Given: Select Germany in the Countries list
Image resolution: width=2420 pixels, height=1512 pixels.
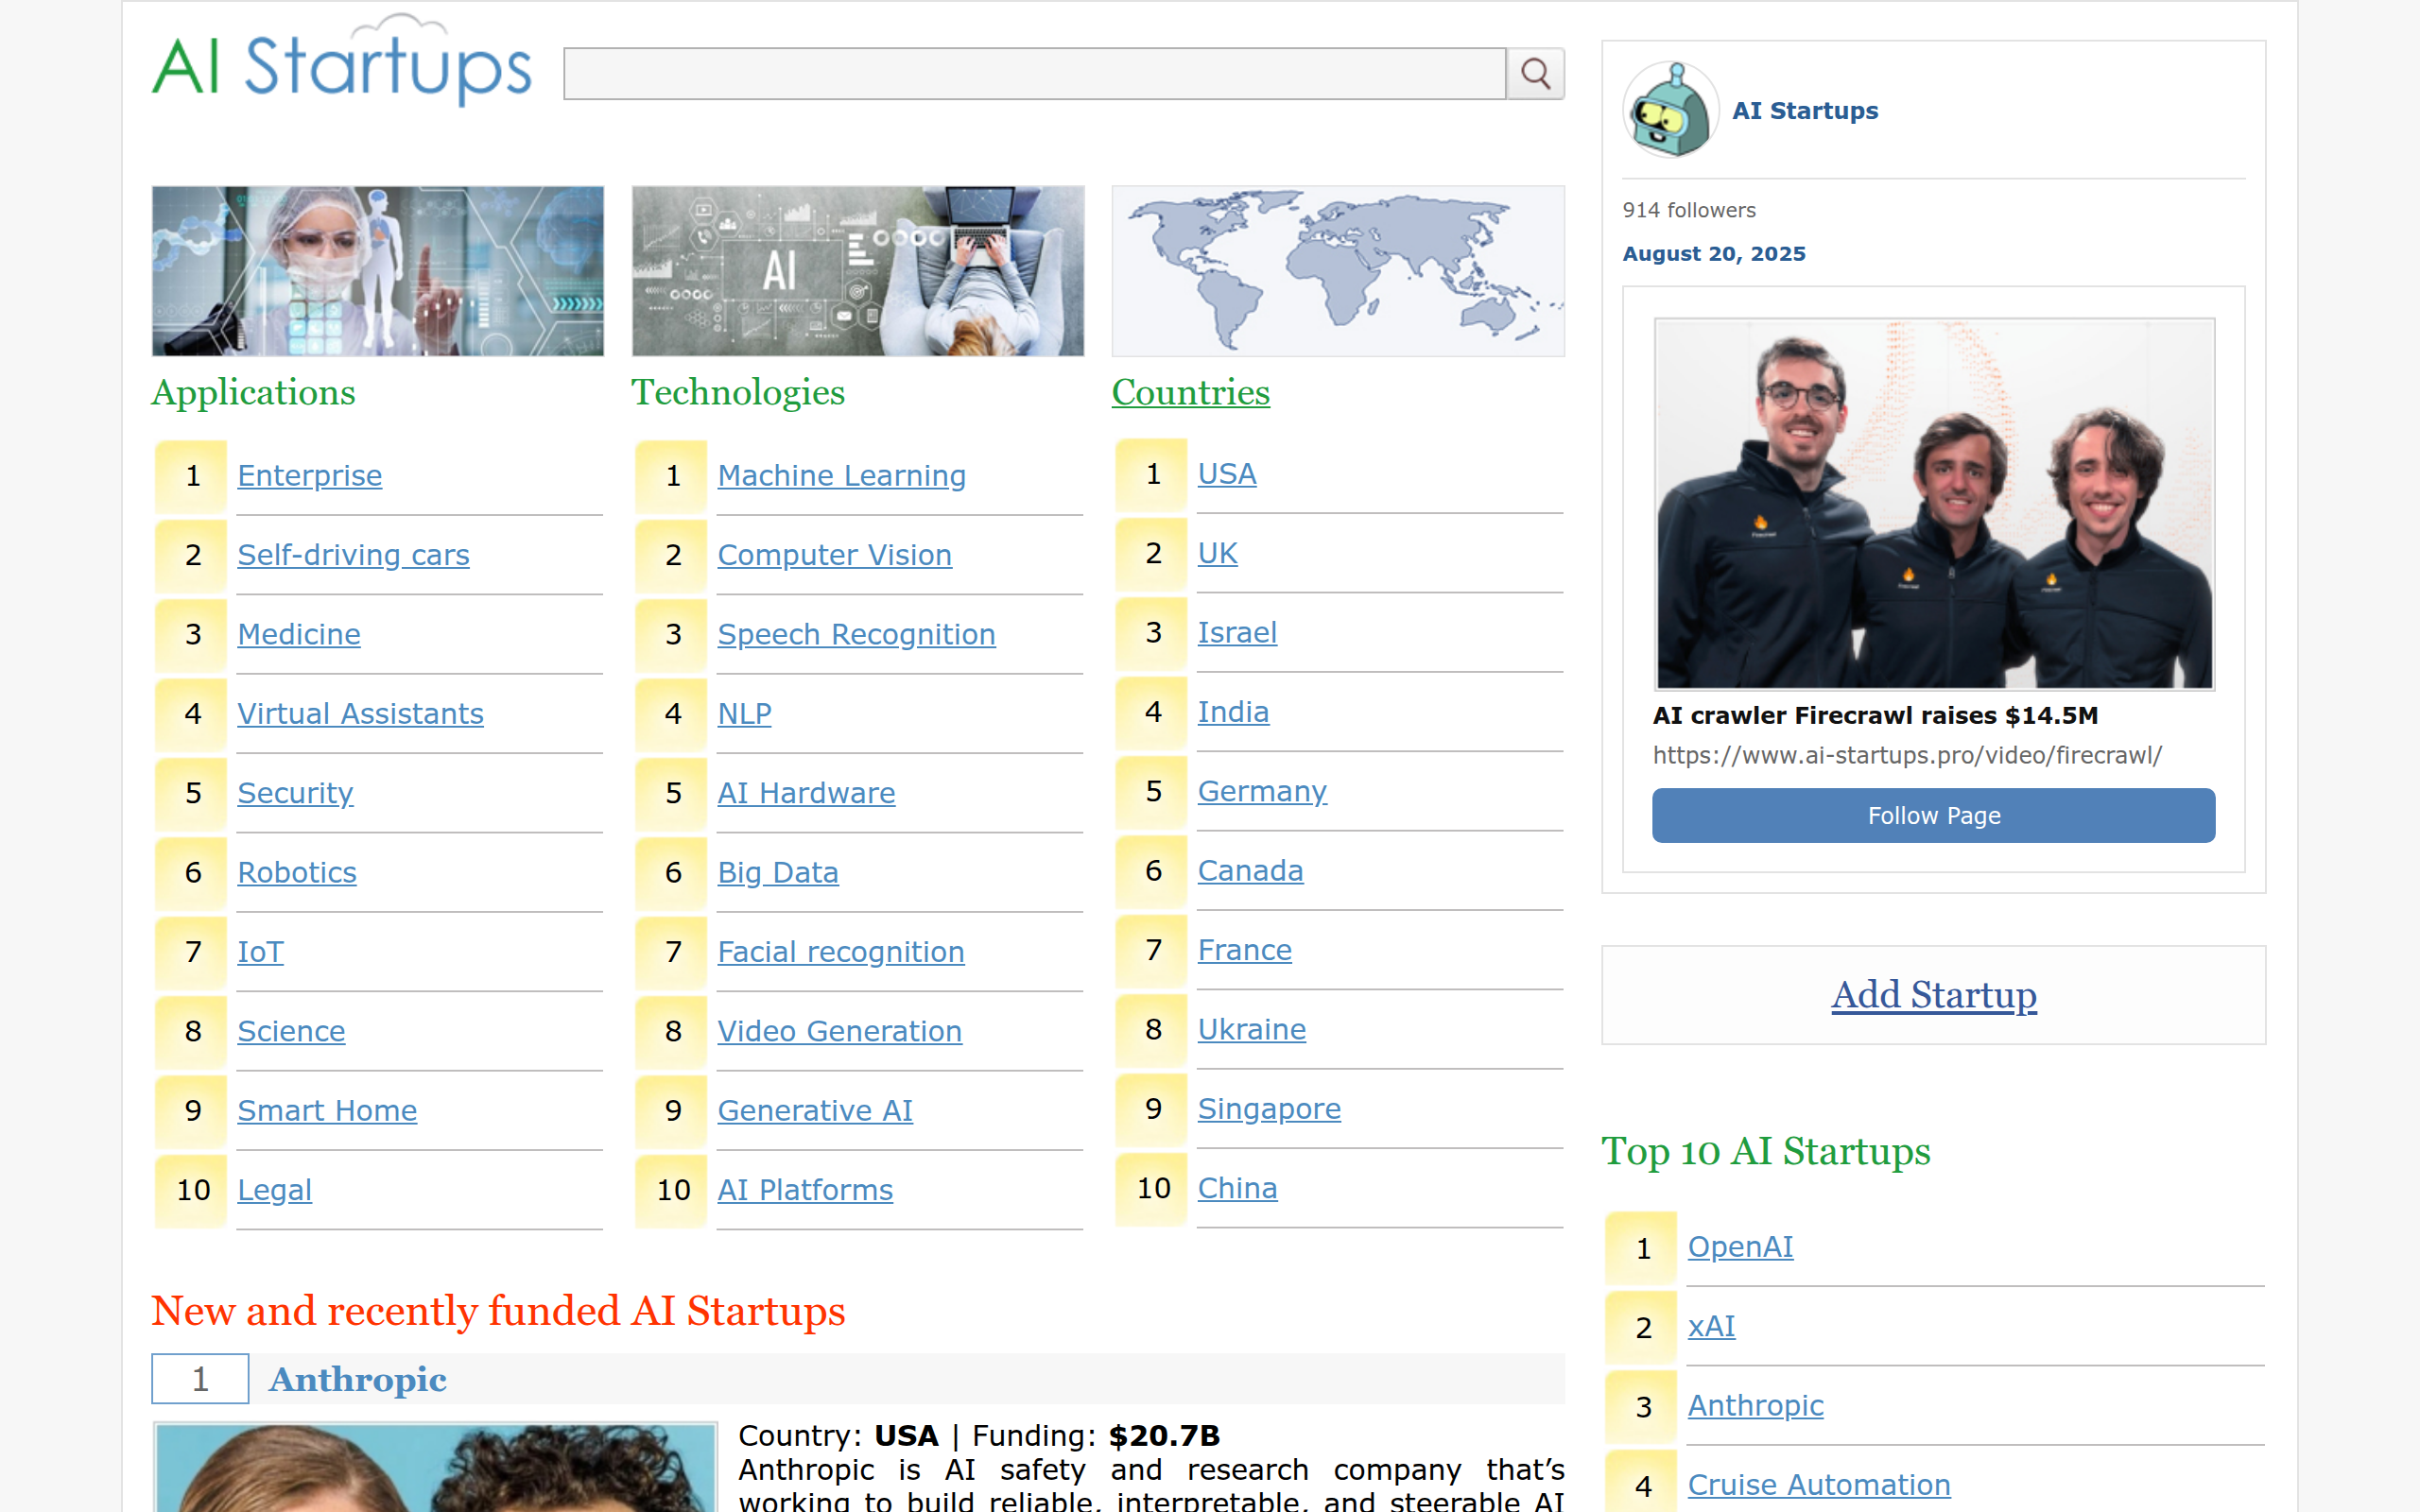Looking at the screenshot, I should click(x=1262, y=791).
